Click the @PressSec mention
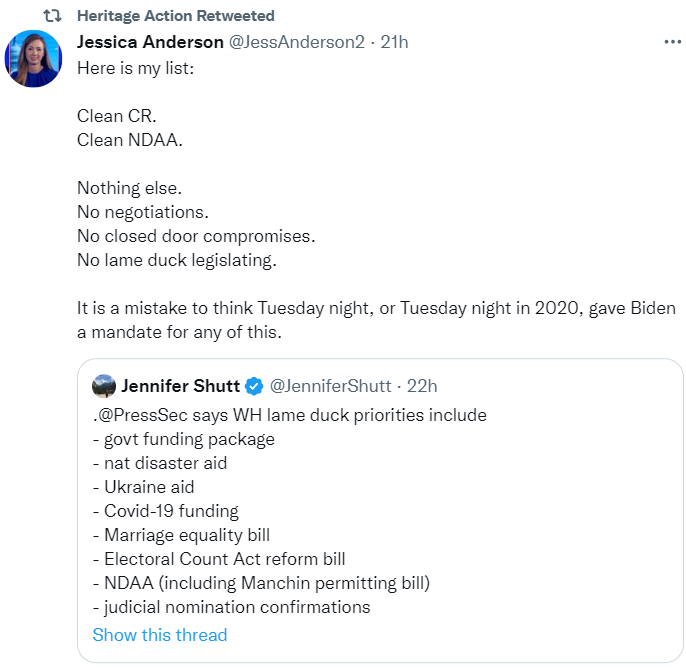Screen dimensions: 686x668 pyautogui.click(x=140, y=415)
